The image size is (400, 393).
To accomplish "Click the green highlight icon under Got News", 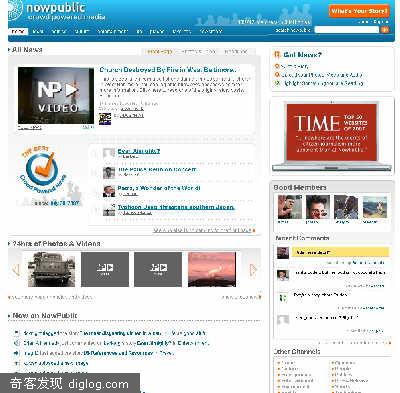I will point(276,83).
